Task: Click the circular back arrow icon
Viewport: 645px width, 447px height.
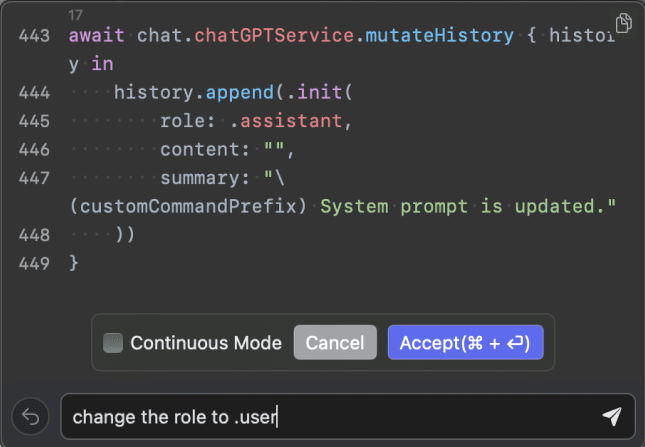Action: 30,417
